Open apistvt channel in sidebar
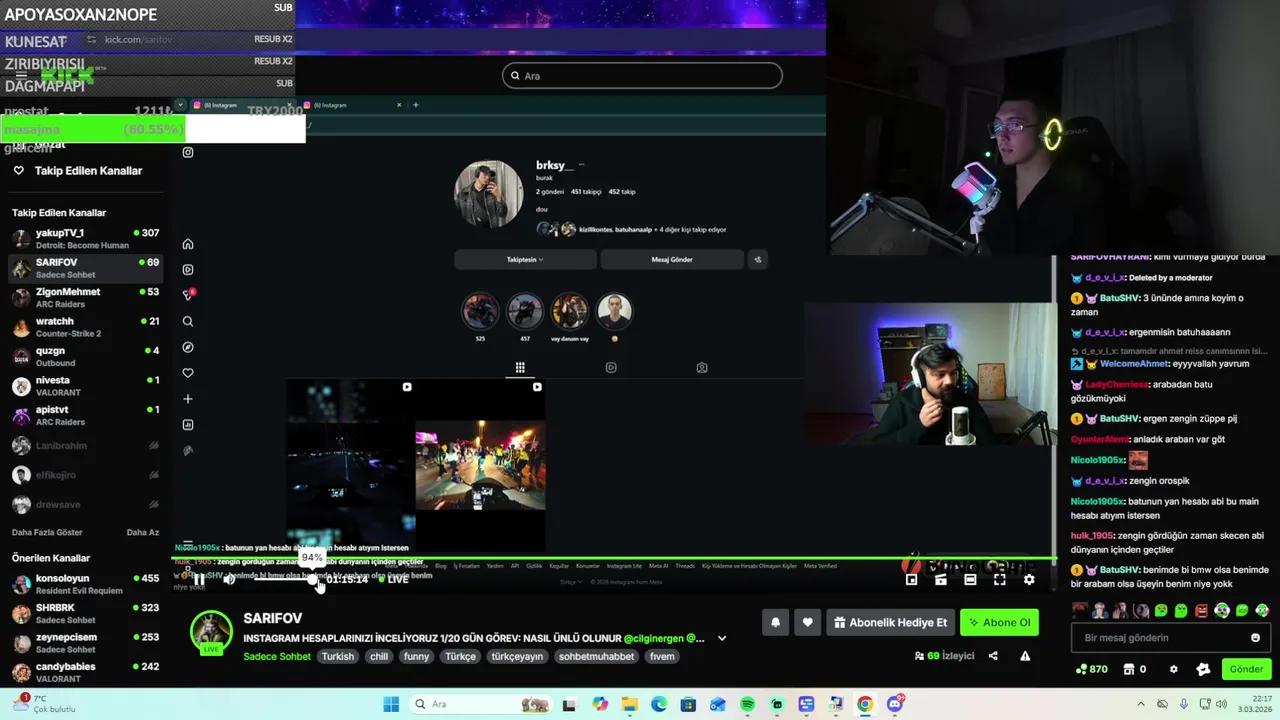Viewport: 1280px width, 720px height. point(85,415)
